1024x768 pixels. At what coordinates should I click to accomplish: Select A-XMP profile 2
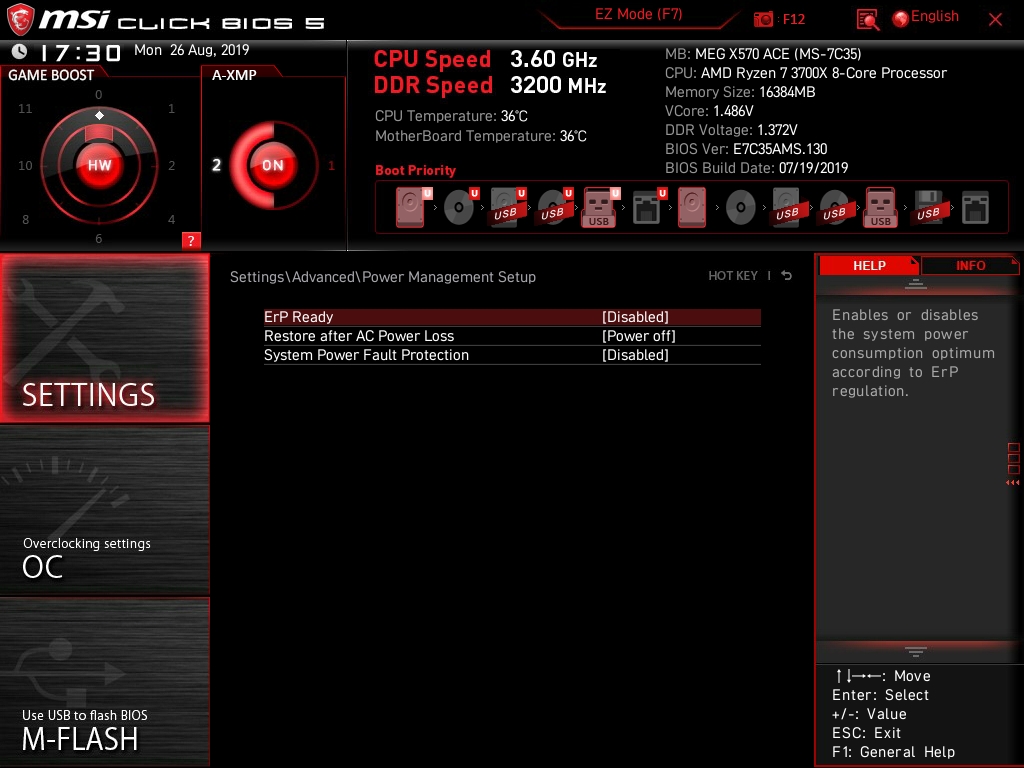217,165
